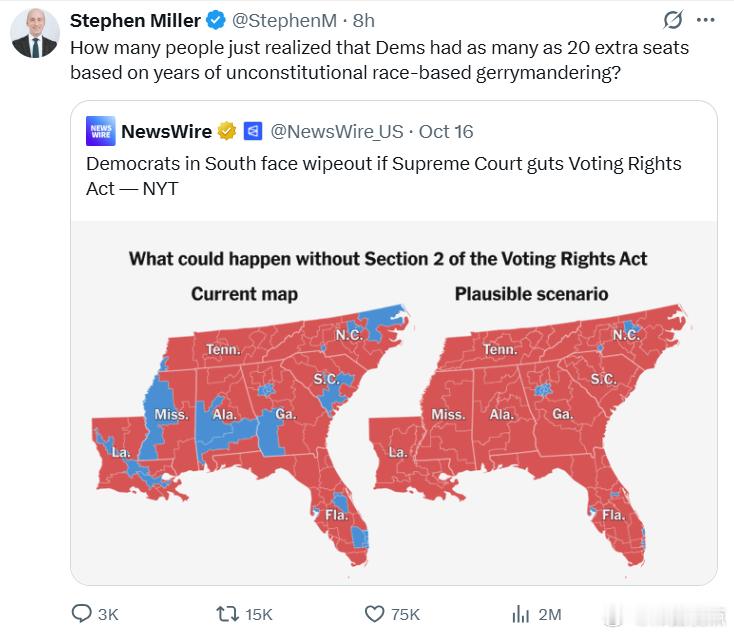Click NewsWire's square affiliate badge icon
The image size is (734, 635).
pyautogui.click(x=253, y=131)
